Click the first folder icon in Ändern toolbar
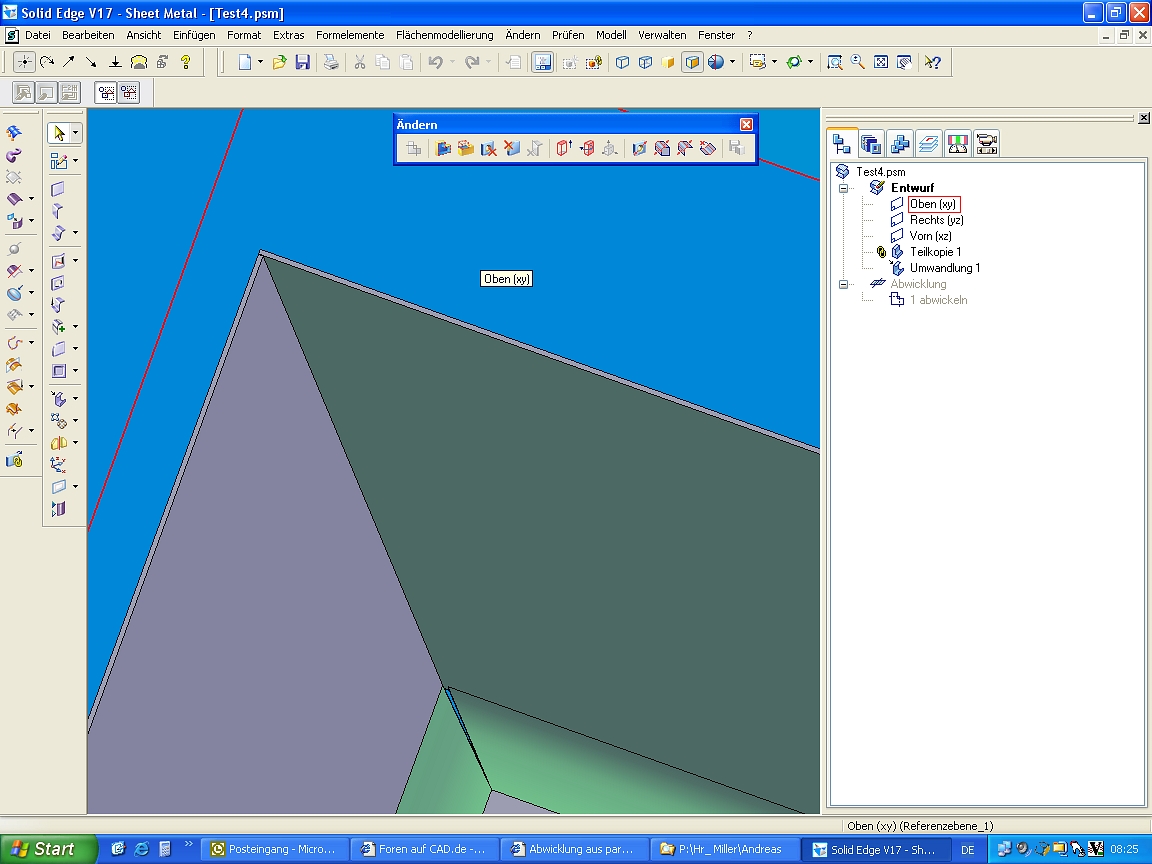1152x864 pixels. tap(442, 148)
